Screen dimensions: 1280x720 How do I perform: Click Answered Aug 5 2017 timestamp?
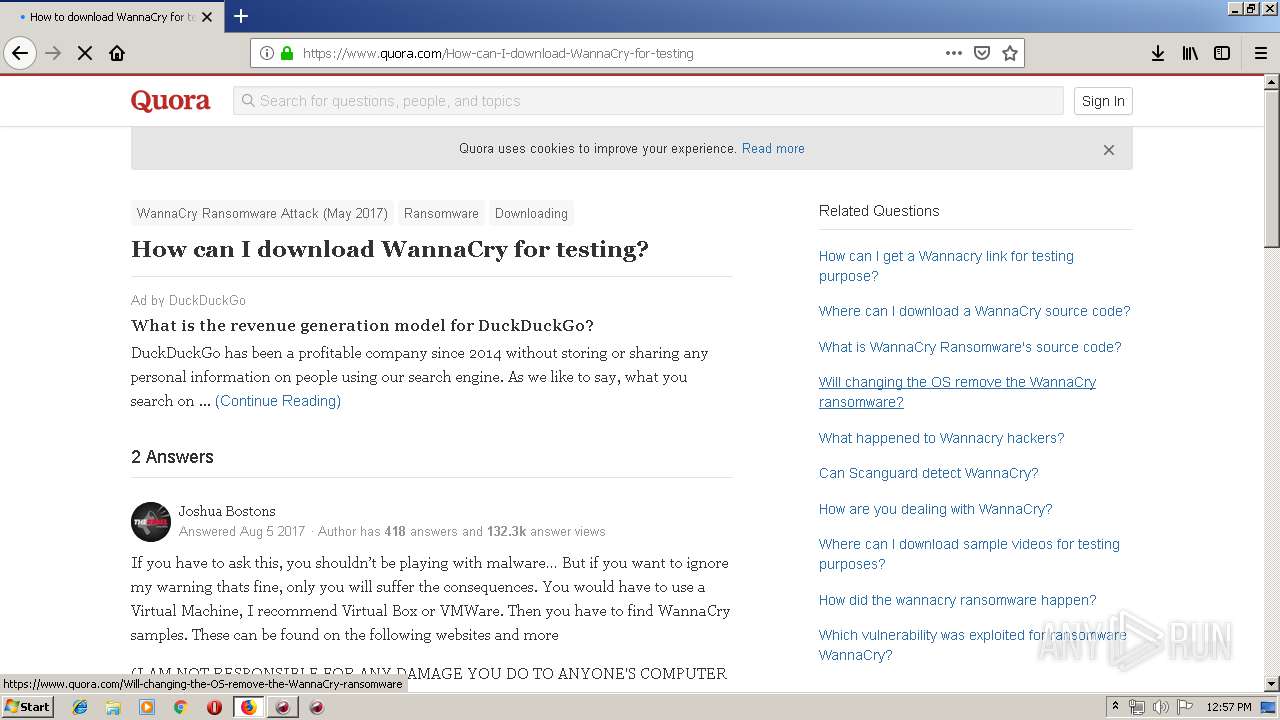click(x=242, y=532)
